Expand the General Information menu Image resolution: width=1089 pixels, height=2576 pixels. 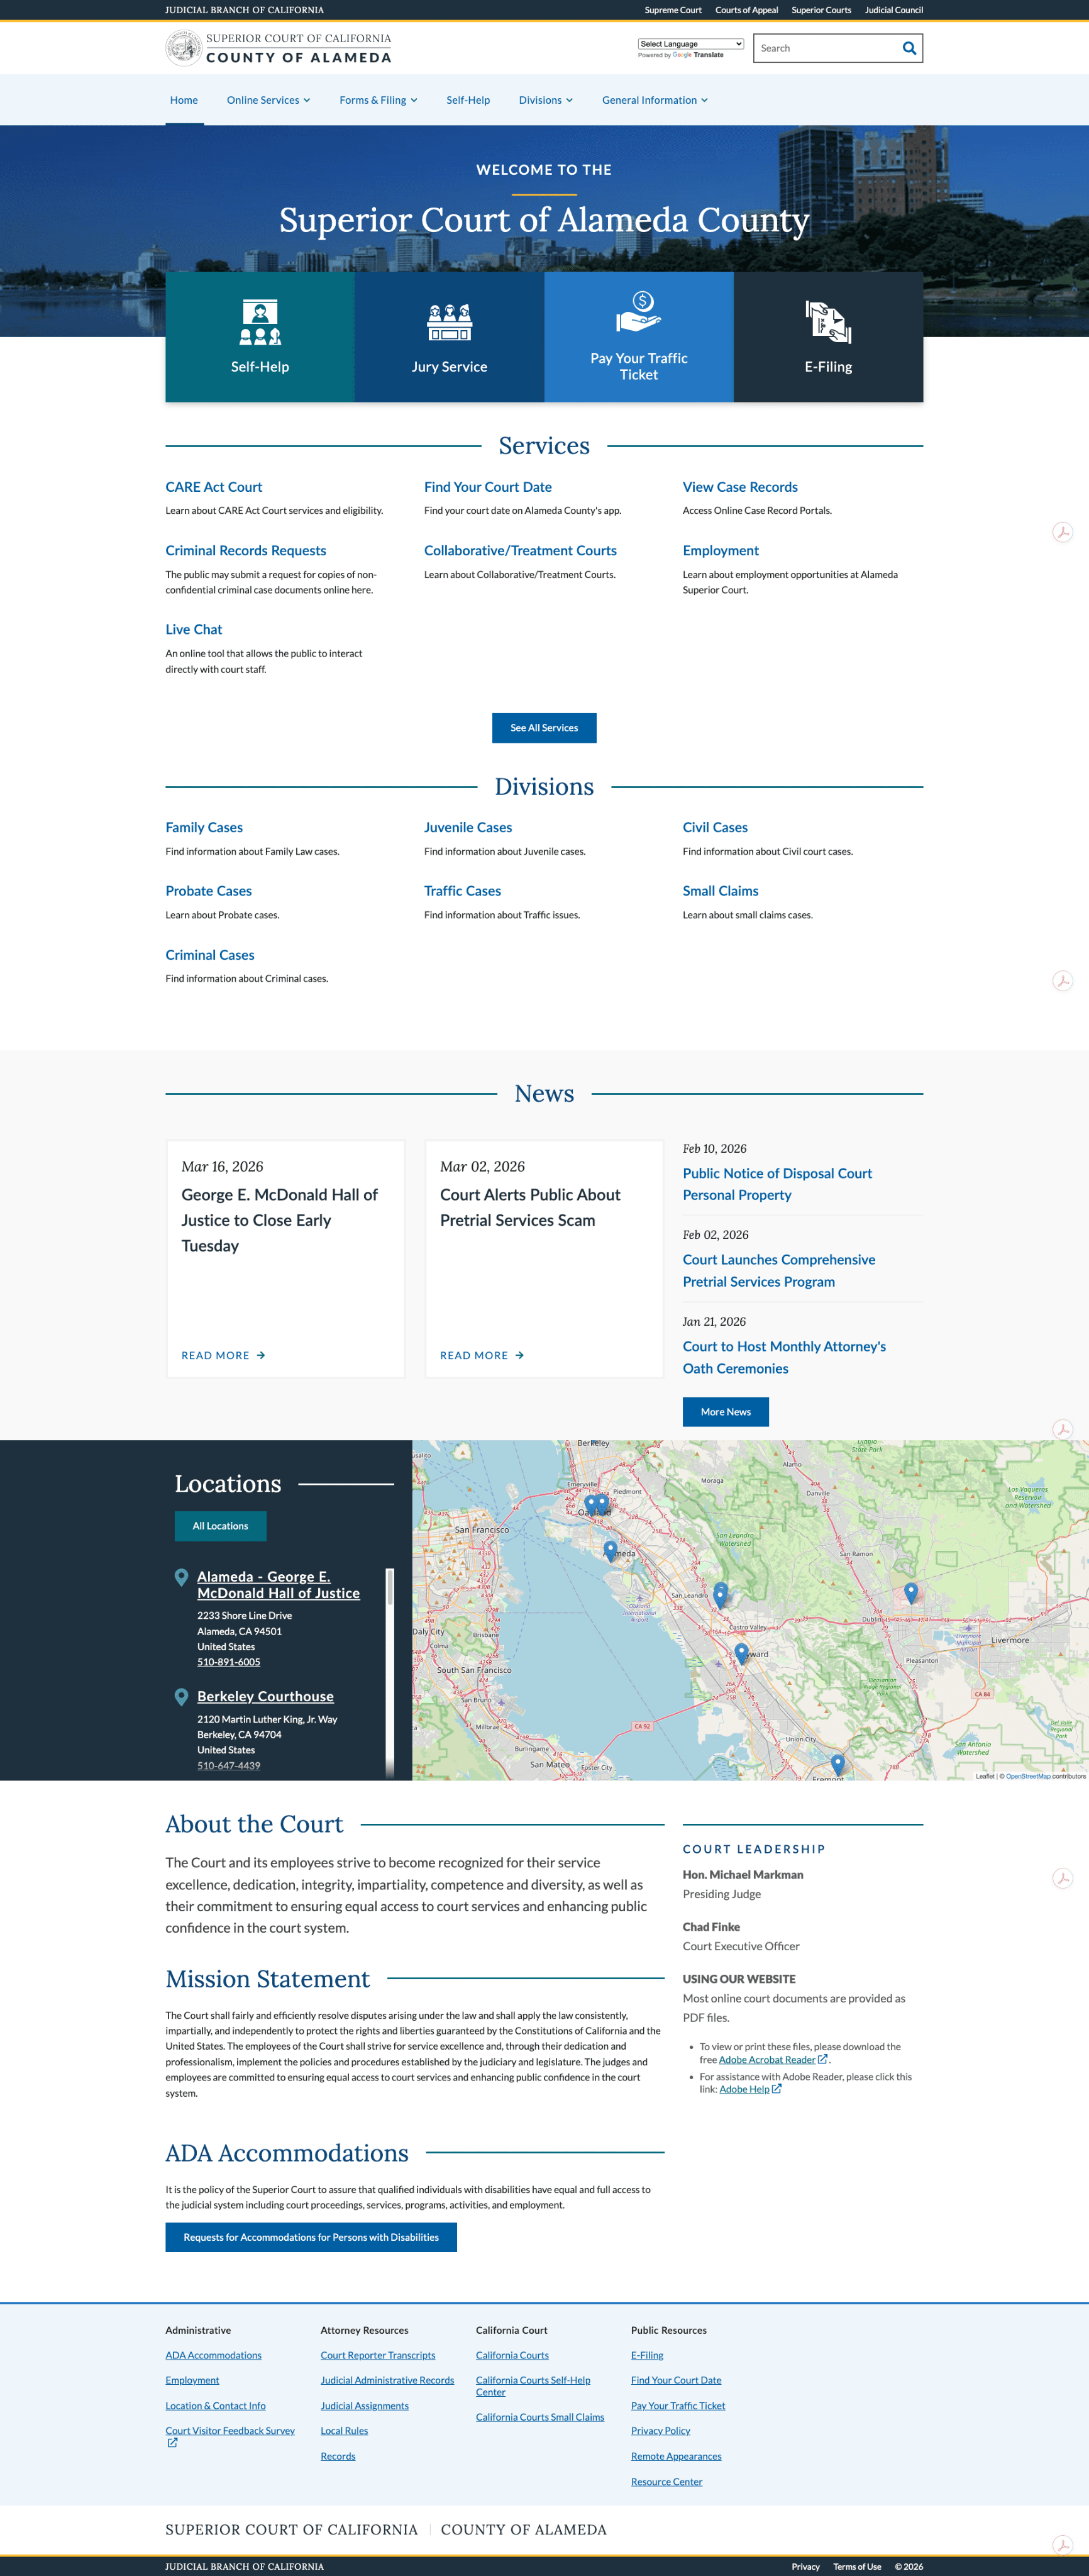tap(654, 100)
